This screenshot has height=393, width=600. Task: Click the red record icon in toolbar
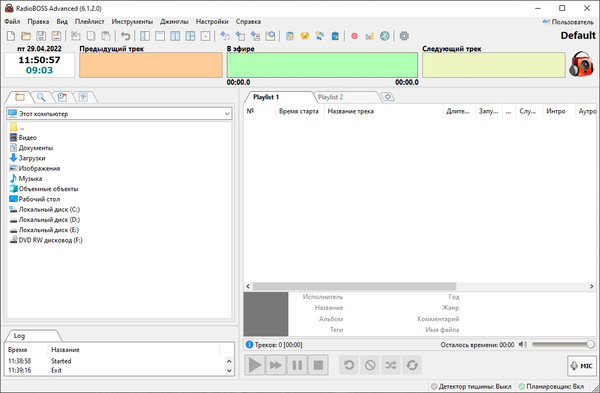[x=354, y=36]
